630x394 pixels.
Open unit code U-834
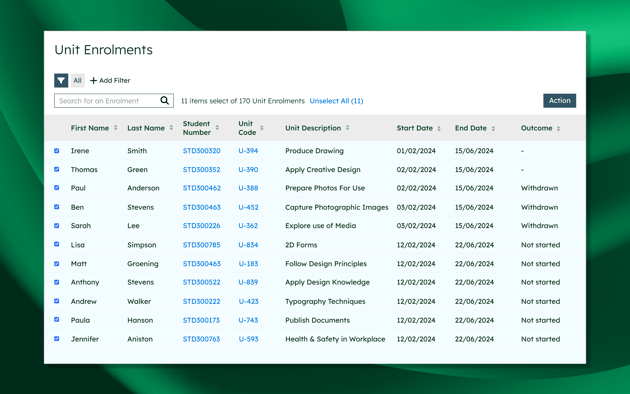[248, 245]
